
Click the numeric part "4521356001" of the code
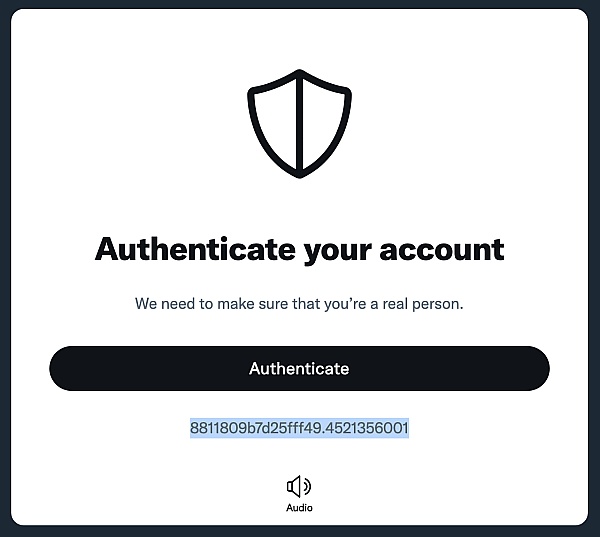click(x=367, y=428)
